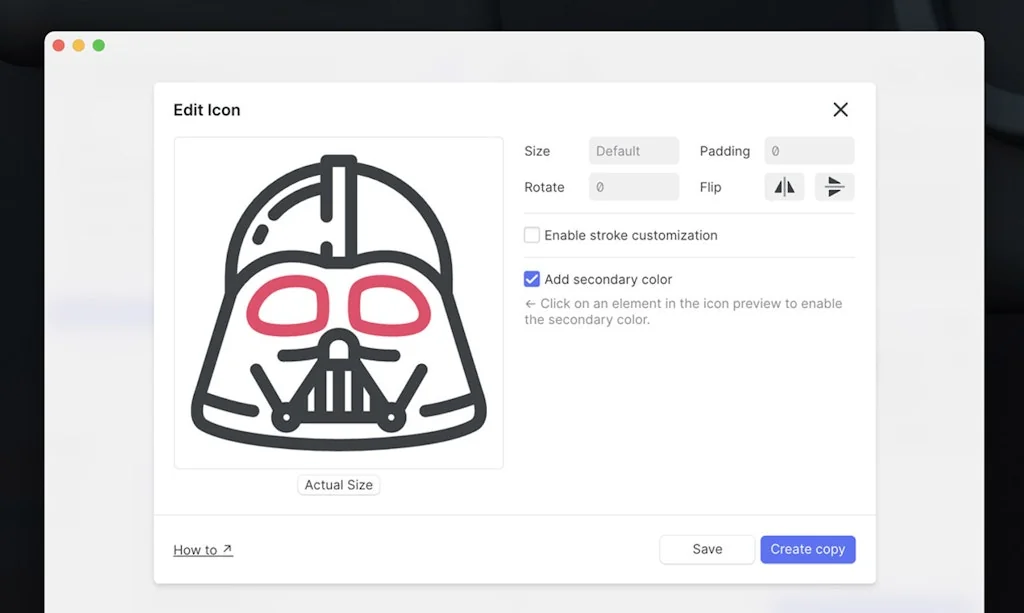Click the Darth Vader icon preview area

pos(338,302)
